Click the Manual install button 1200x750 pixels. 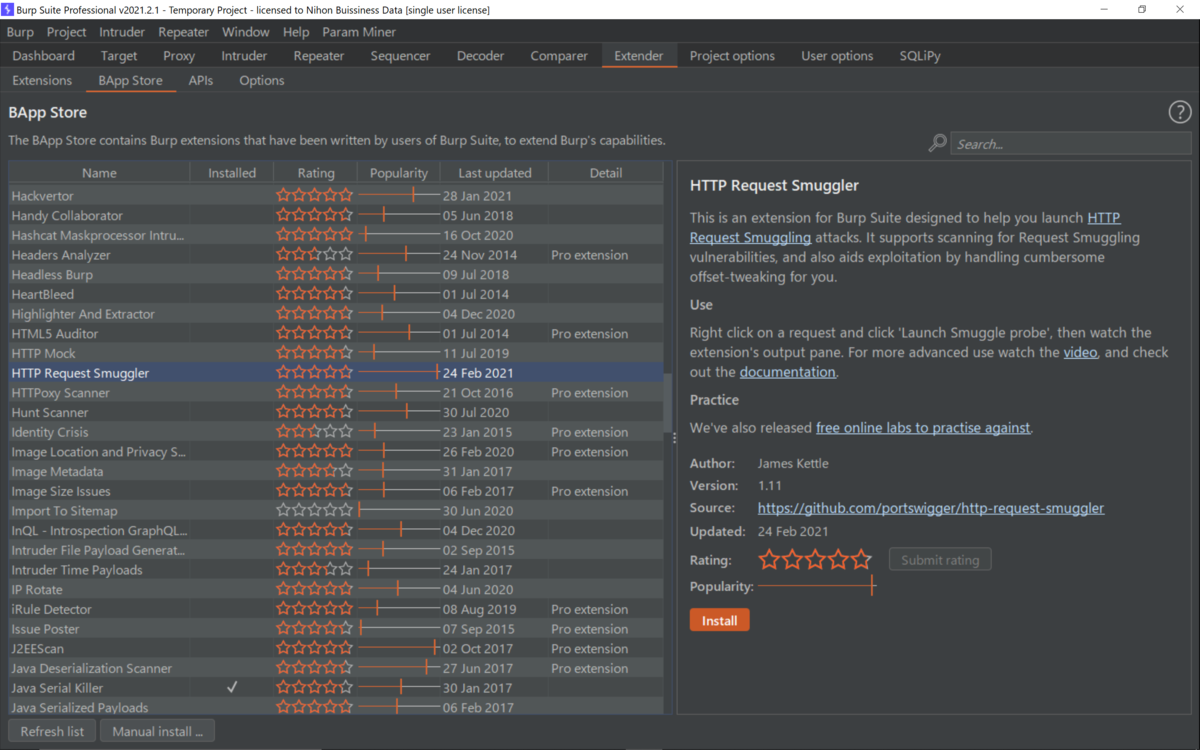pyautogui.click(x=157, y=731)
